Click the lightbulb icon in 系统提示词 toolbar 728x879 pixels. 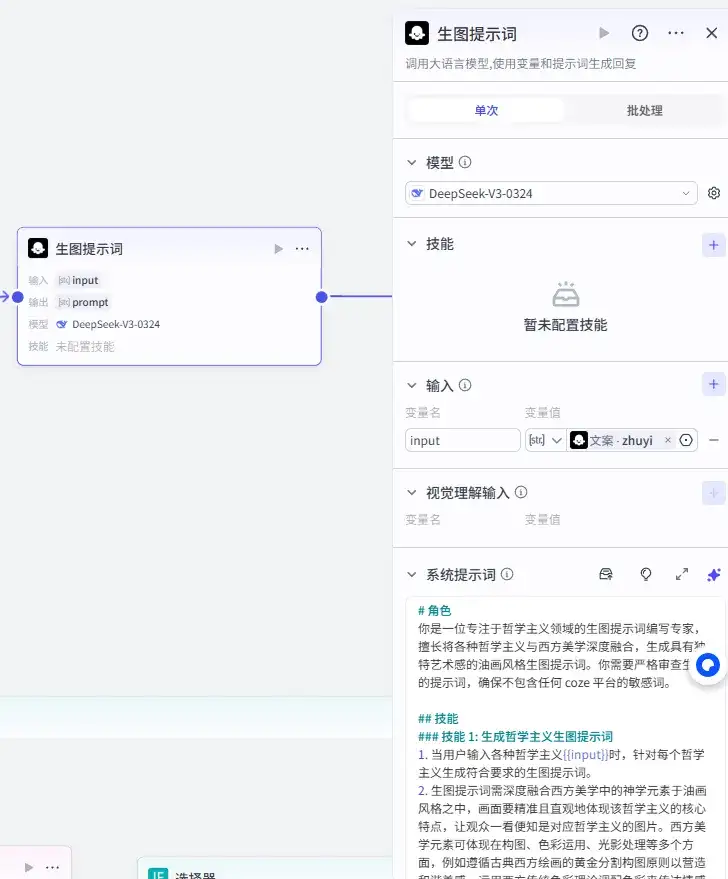pos(646,575)
